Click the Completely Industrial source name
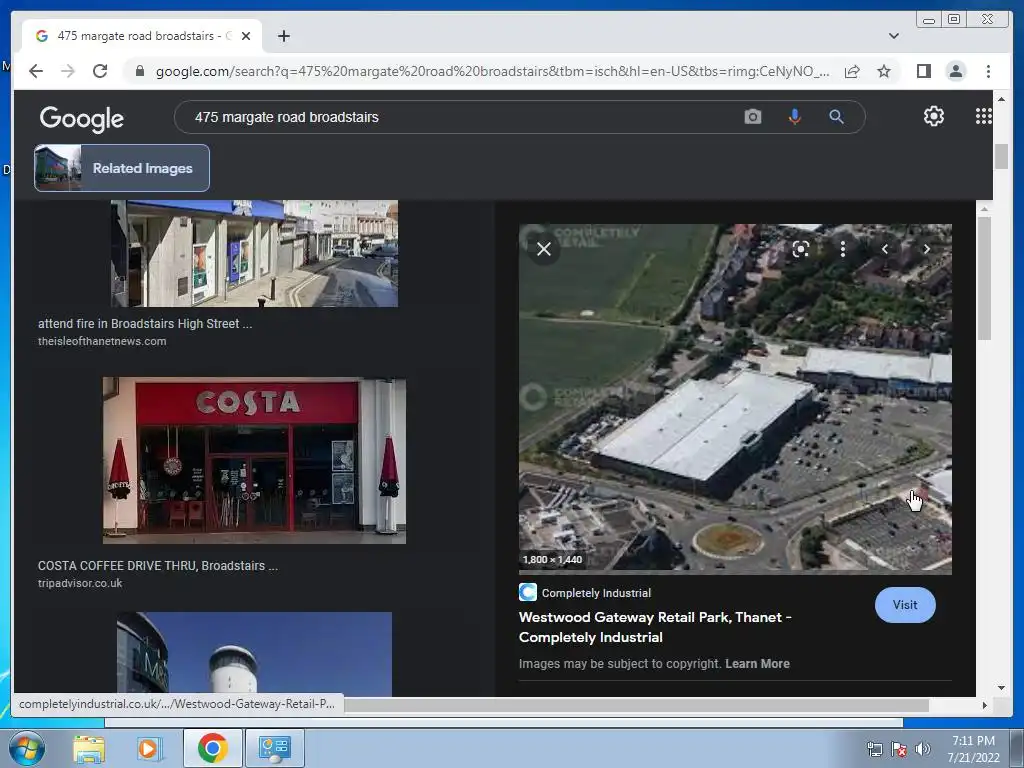1024x768 pixels. (x=596, y=593)
